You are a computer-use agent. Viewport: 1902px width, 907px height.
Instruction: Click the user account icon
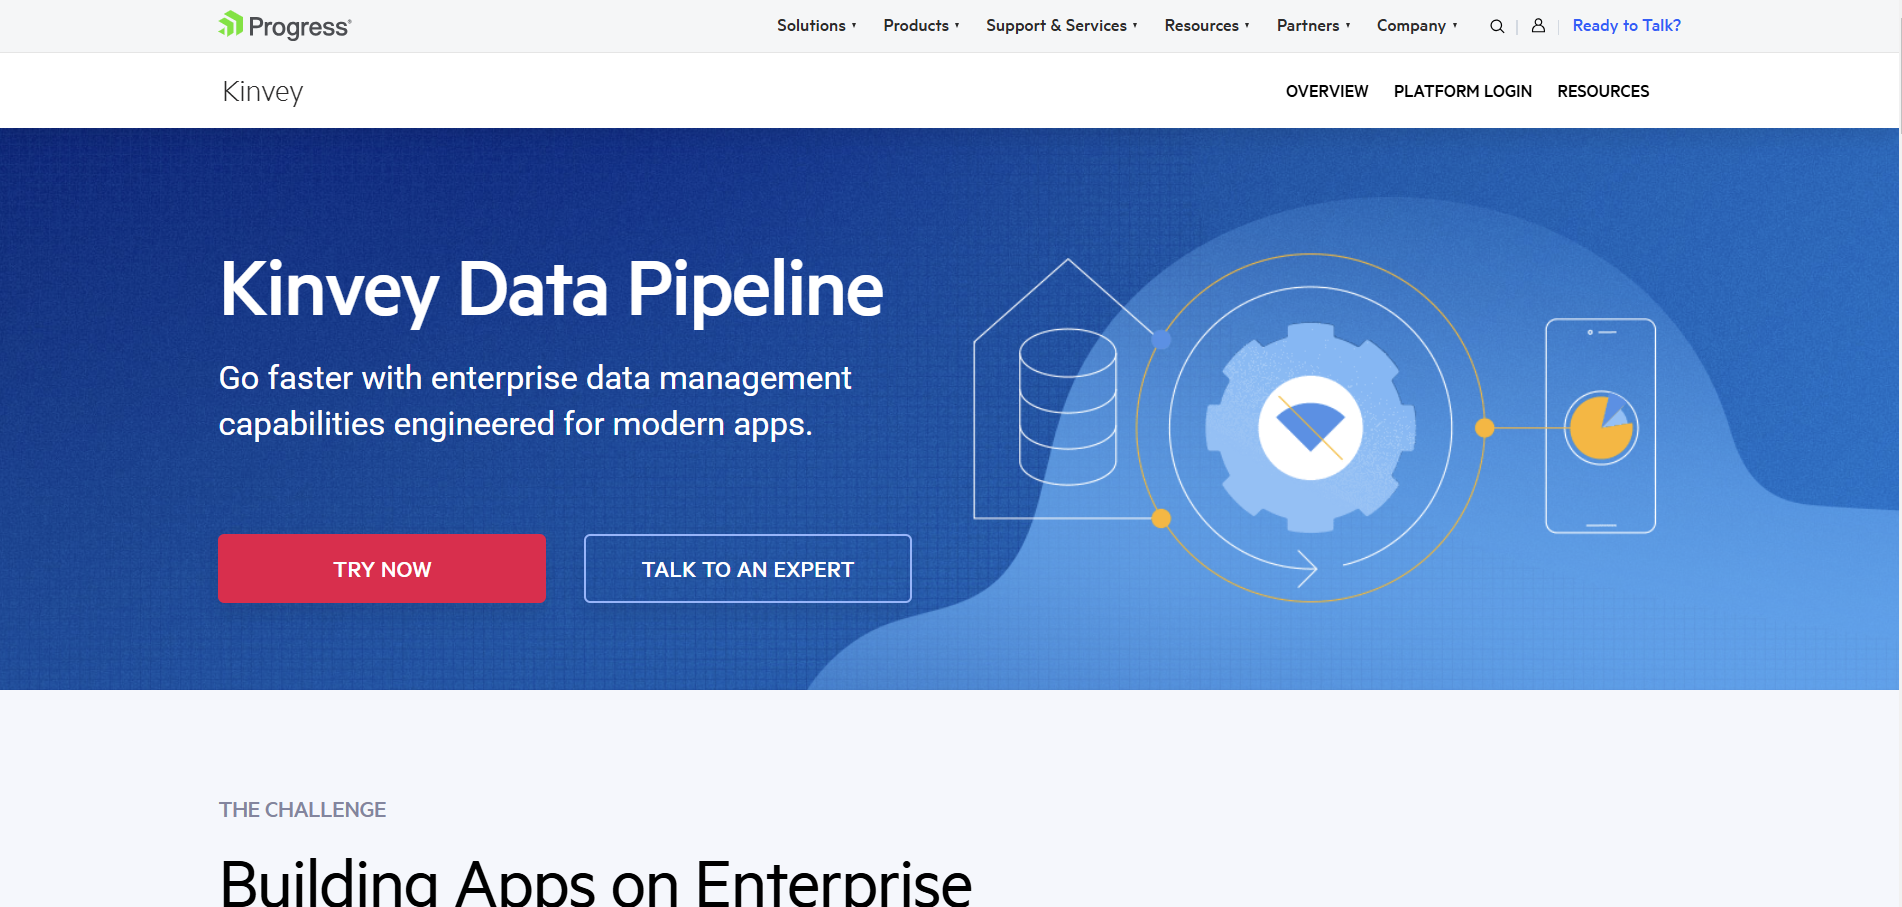coord(1538,26)
